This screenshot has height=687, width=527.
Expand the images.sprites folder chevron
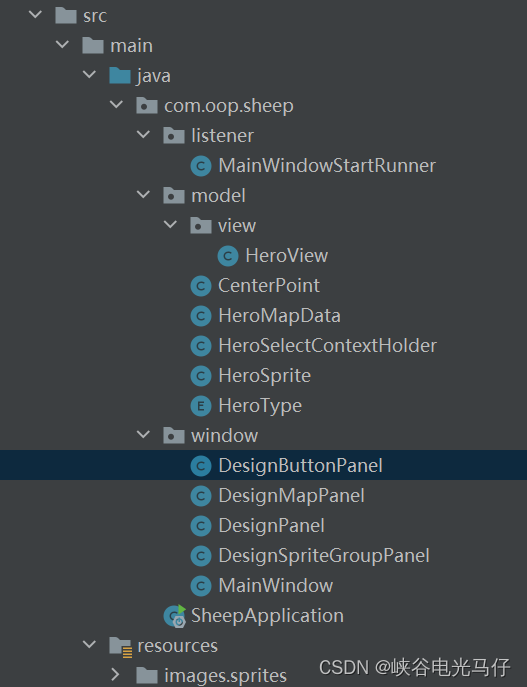click(116, 674)
